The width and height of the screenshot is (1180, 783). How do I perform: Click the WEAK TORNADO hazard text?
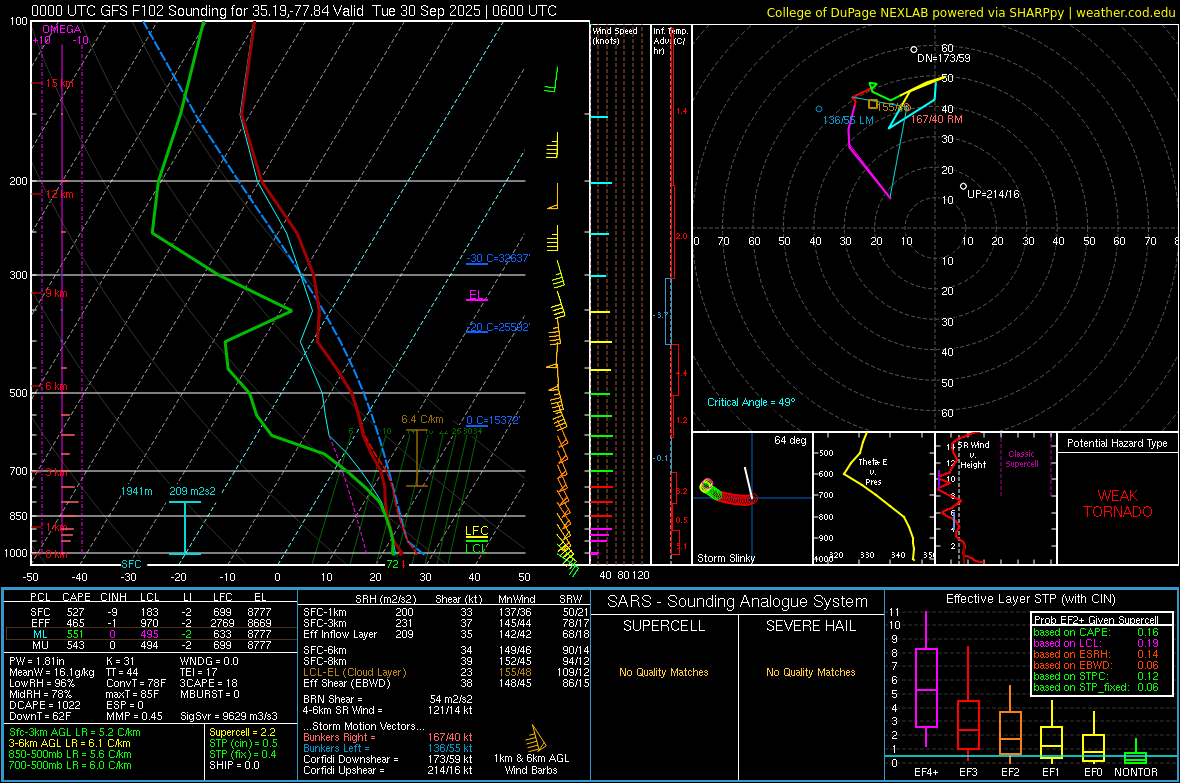coord(1118,504)
